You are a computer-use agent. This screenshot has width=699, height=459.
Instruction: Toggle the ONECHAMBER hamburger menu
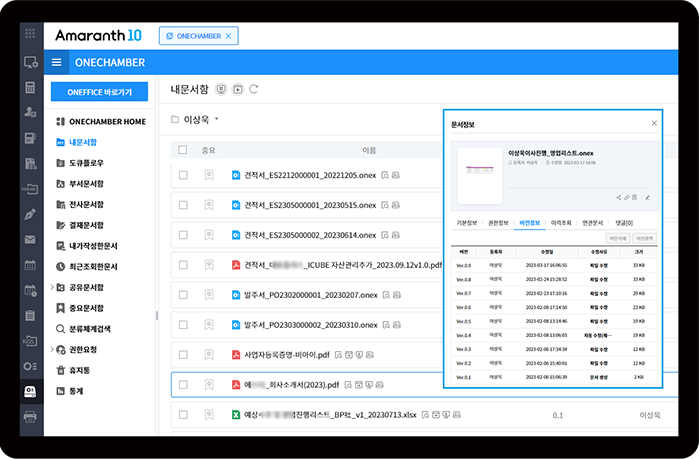click(x=57, y=62)
